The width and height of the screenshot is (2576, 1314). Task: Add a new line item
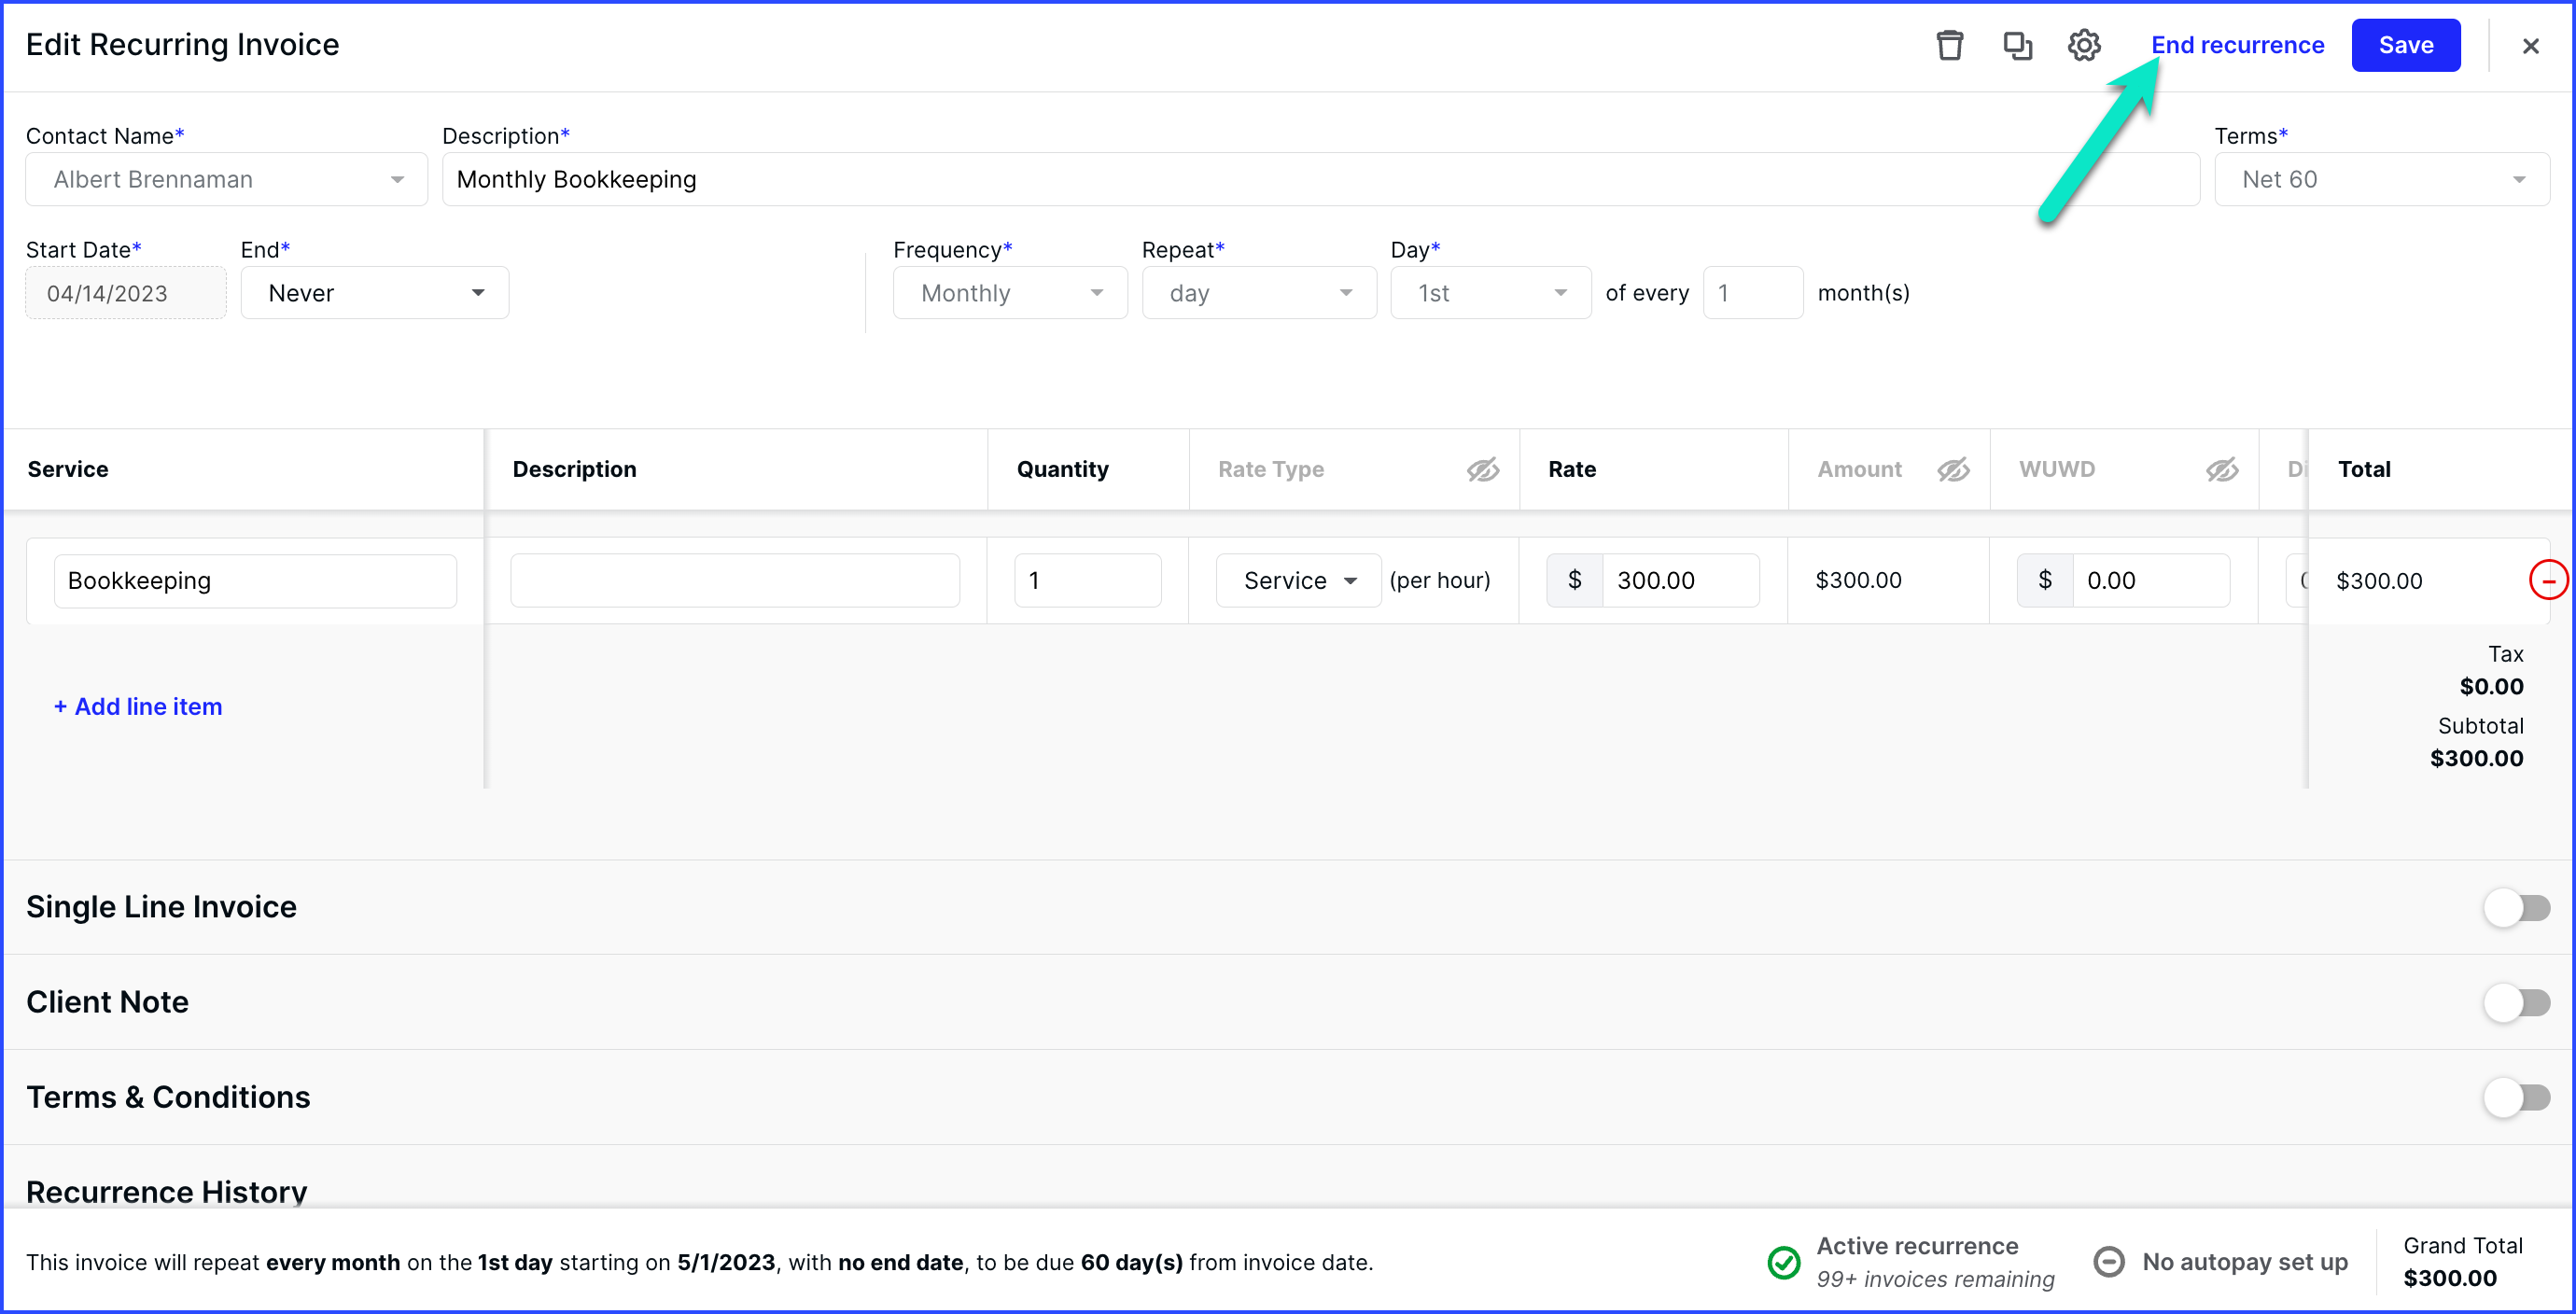(x=137, y=706)
